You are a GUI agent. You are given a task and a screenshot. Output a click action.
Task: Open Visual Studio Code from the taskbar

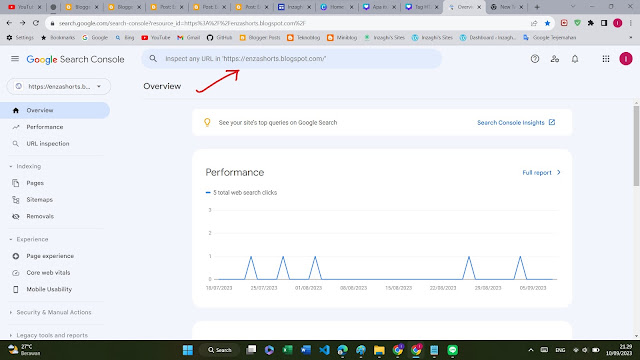pos(324,350)
